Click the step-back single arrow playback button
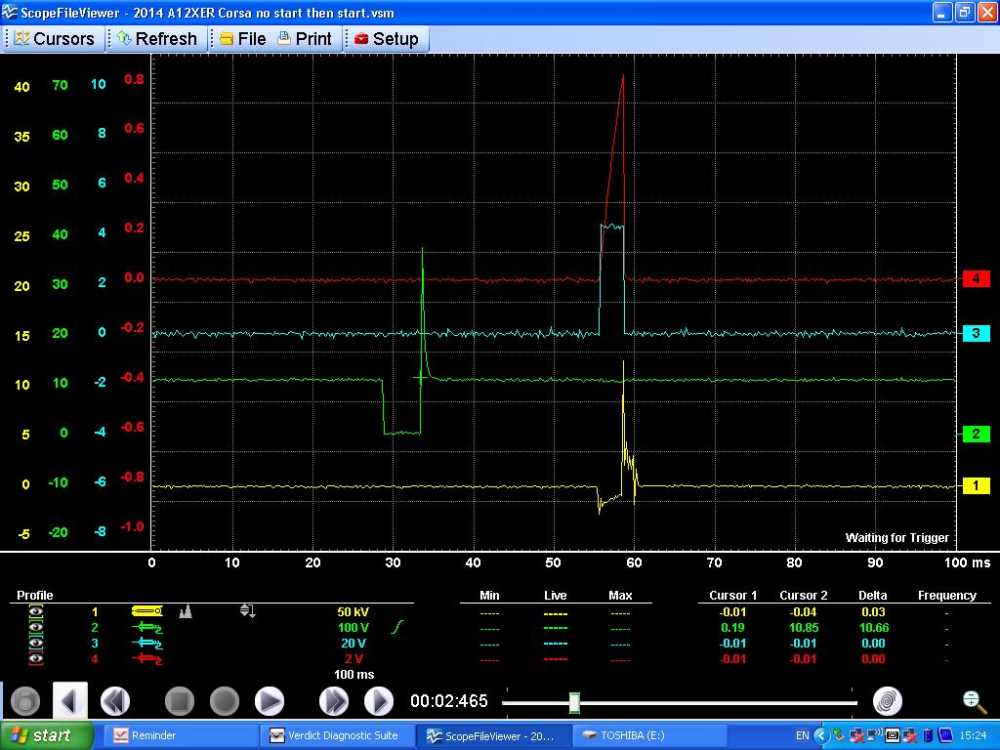Image resolution: width=1000 pixels, height=750 pixels. click(70, 702)
